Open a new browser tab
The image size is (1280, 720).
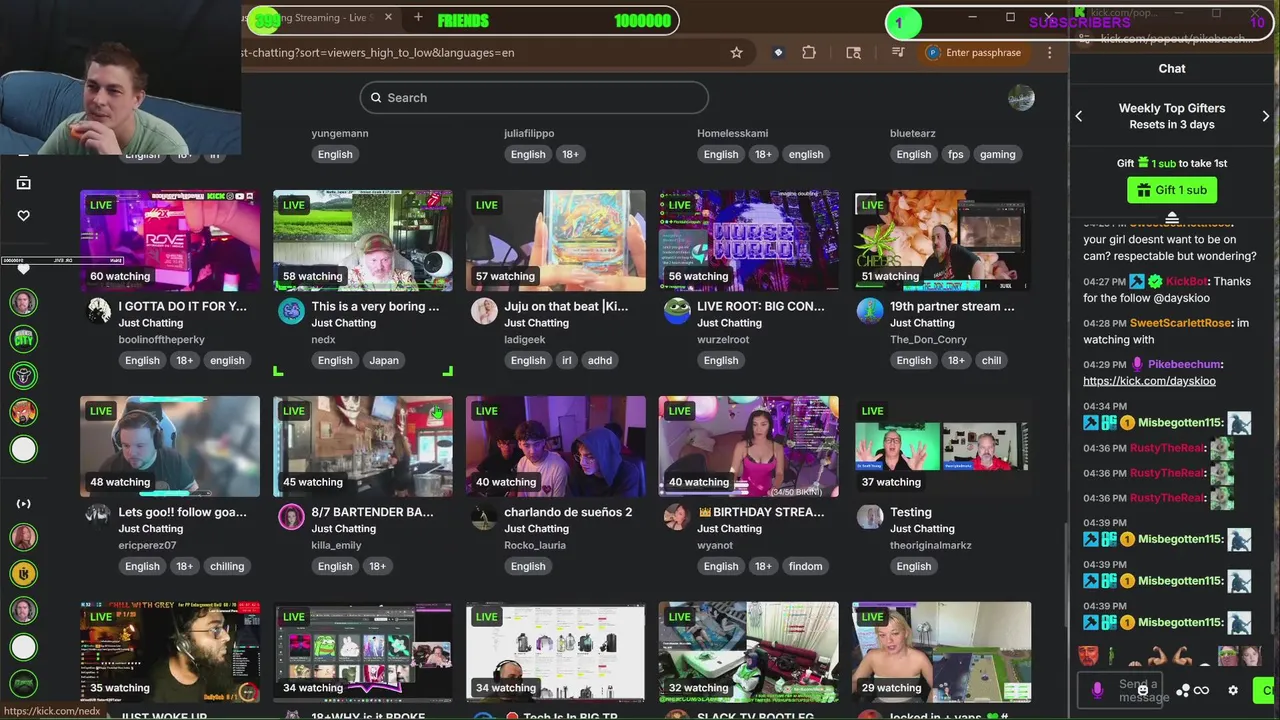click(418, 17)
